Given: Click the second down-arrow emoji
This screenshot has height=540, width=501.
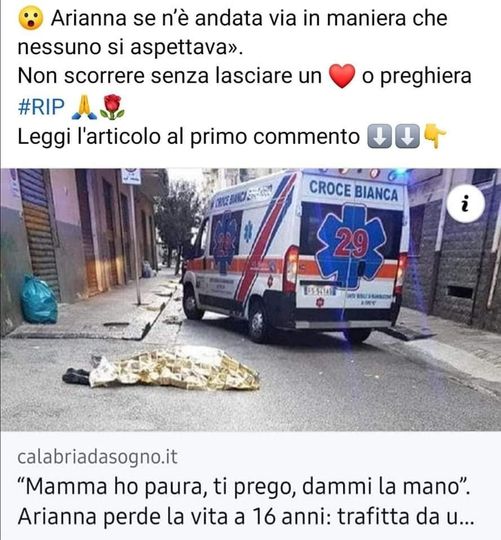Looking at the screenshot, I should click(407, 136).
